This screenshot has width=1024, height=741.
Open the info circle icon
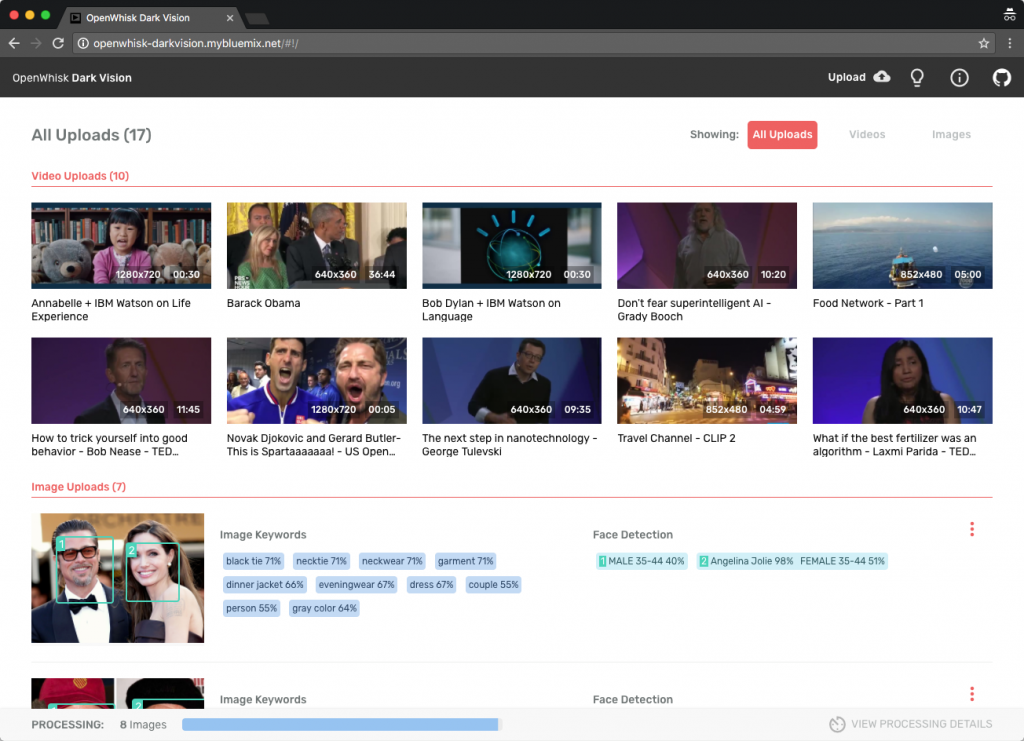[x=959, y=78]
